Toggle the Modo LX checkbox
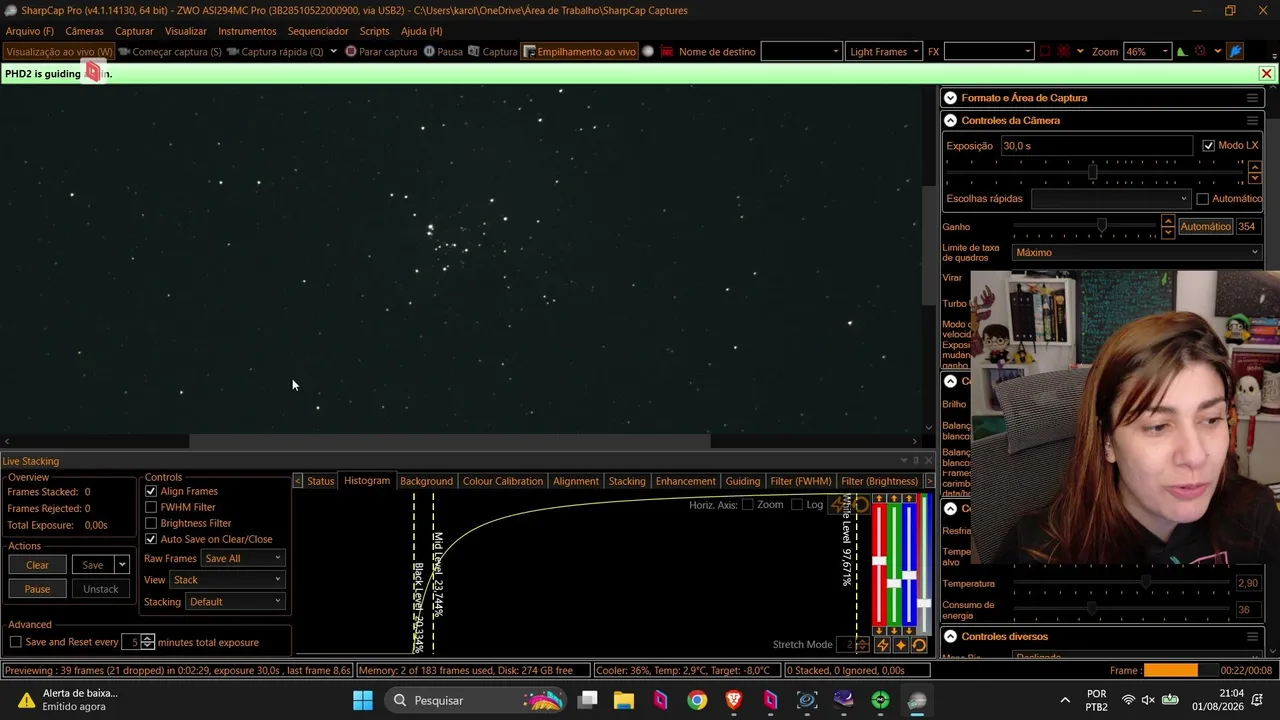This screenshot has width=1280, height=720. click(1208, 146)
